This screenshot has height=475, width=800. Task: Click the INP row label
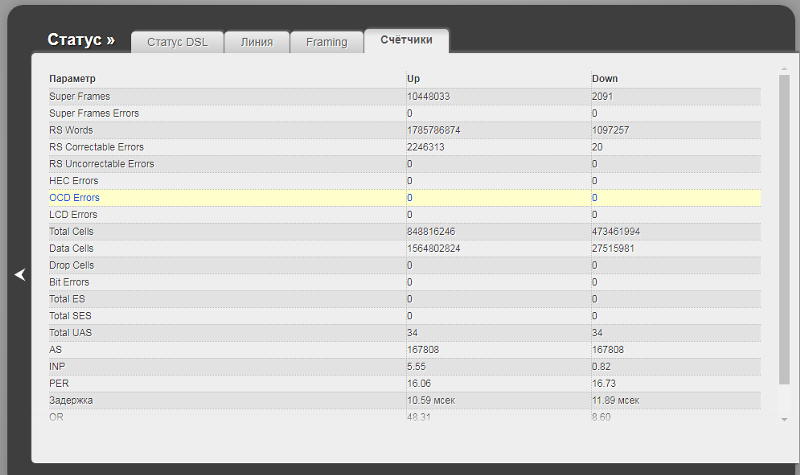57,367
